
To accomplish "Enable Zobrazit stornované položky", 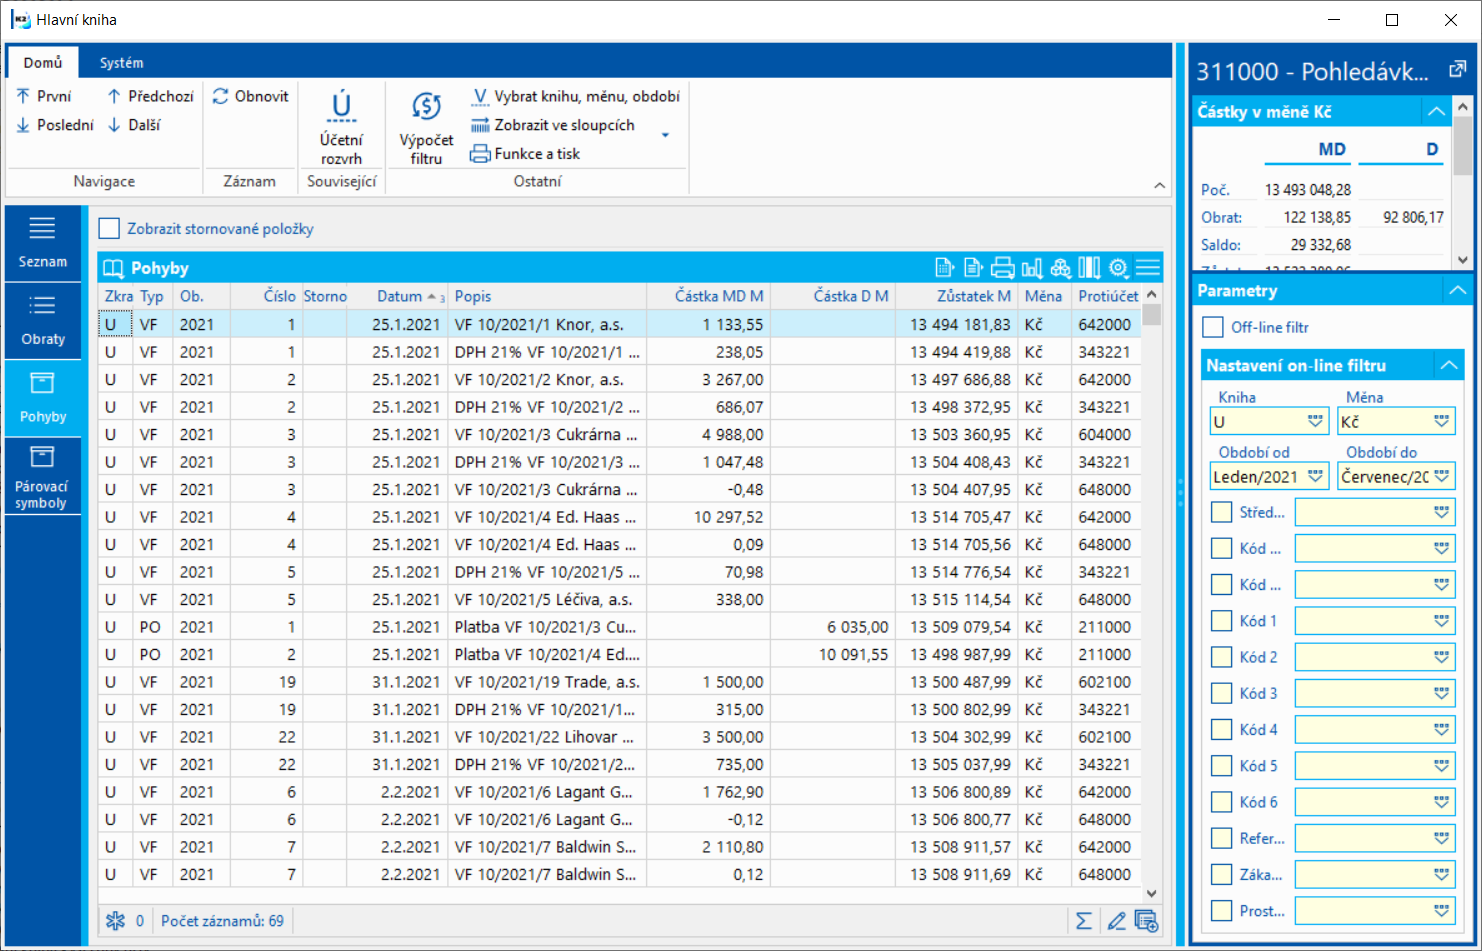I will click(x=109, y=229).
